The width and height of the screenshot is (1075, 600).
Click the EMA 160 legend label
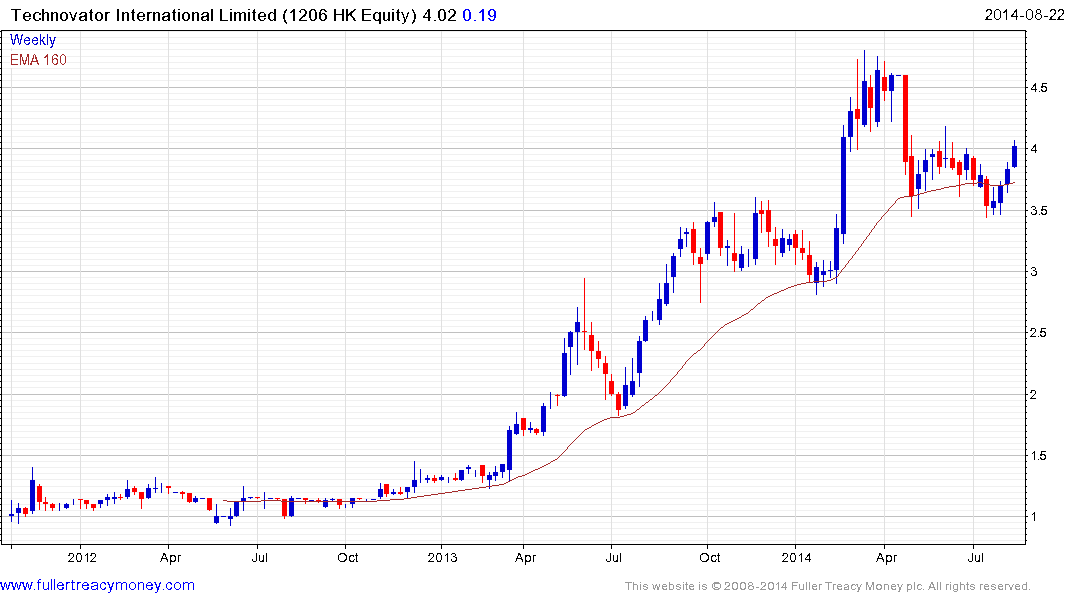pyautogui.click(x=38, y=60)
